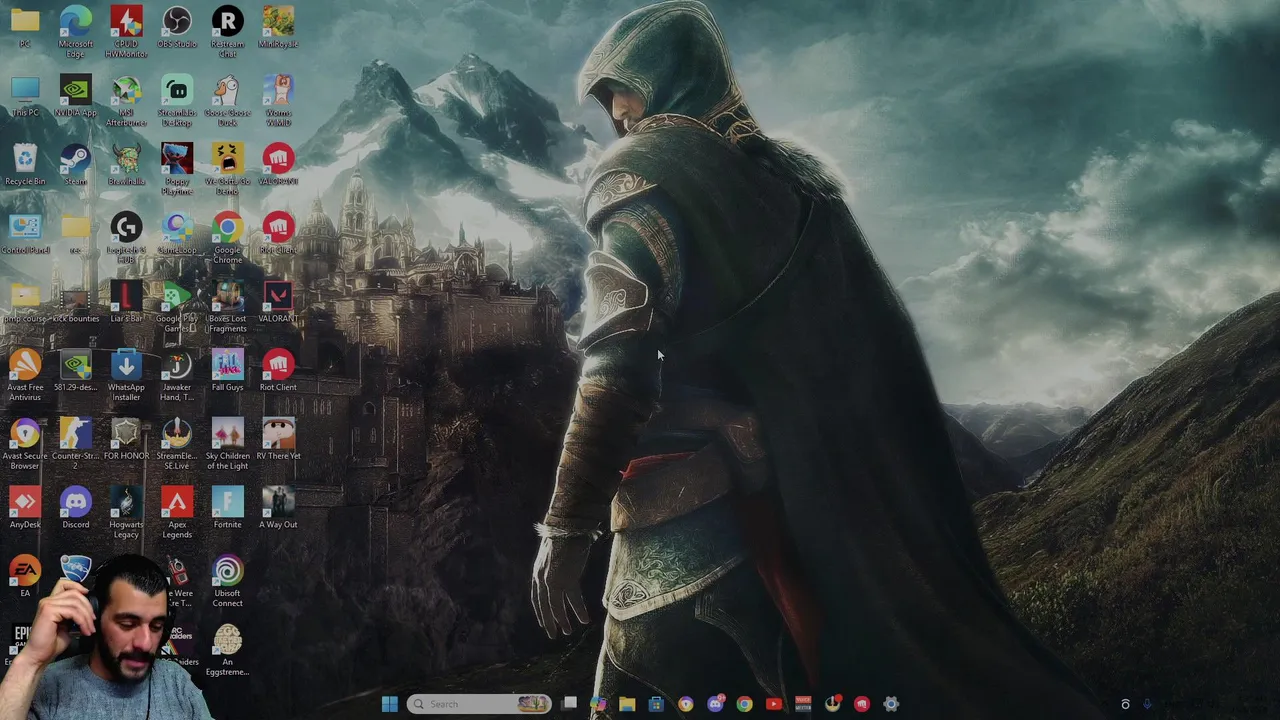Open Microsoft Store from the taskbar
This screenshot has width=1280, height=720.
tap(656, 704)
